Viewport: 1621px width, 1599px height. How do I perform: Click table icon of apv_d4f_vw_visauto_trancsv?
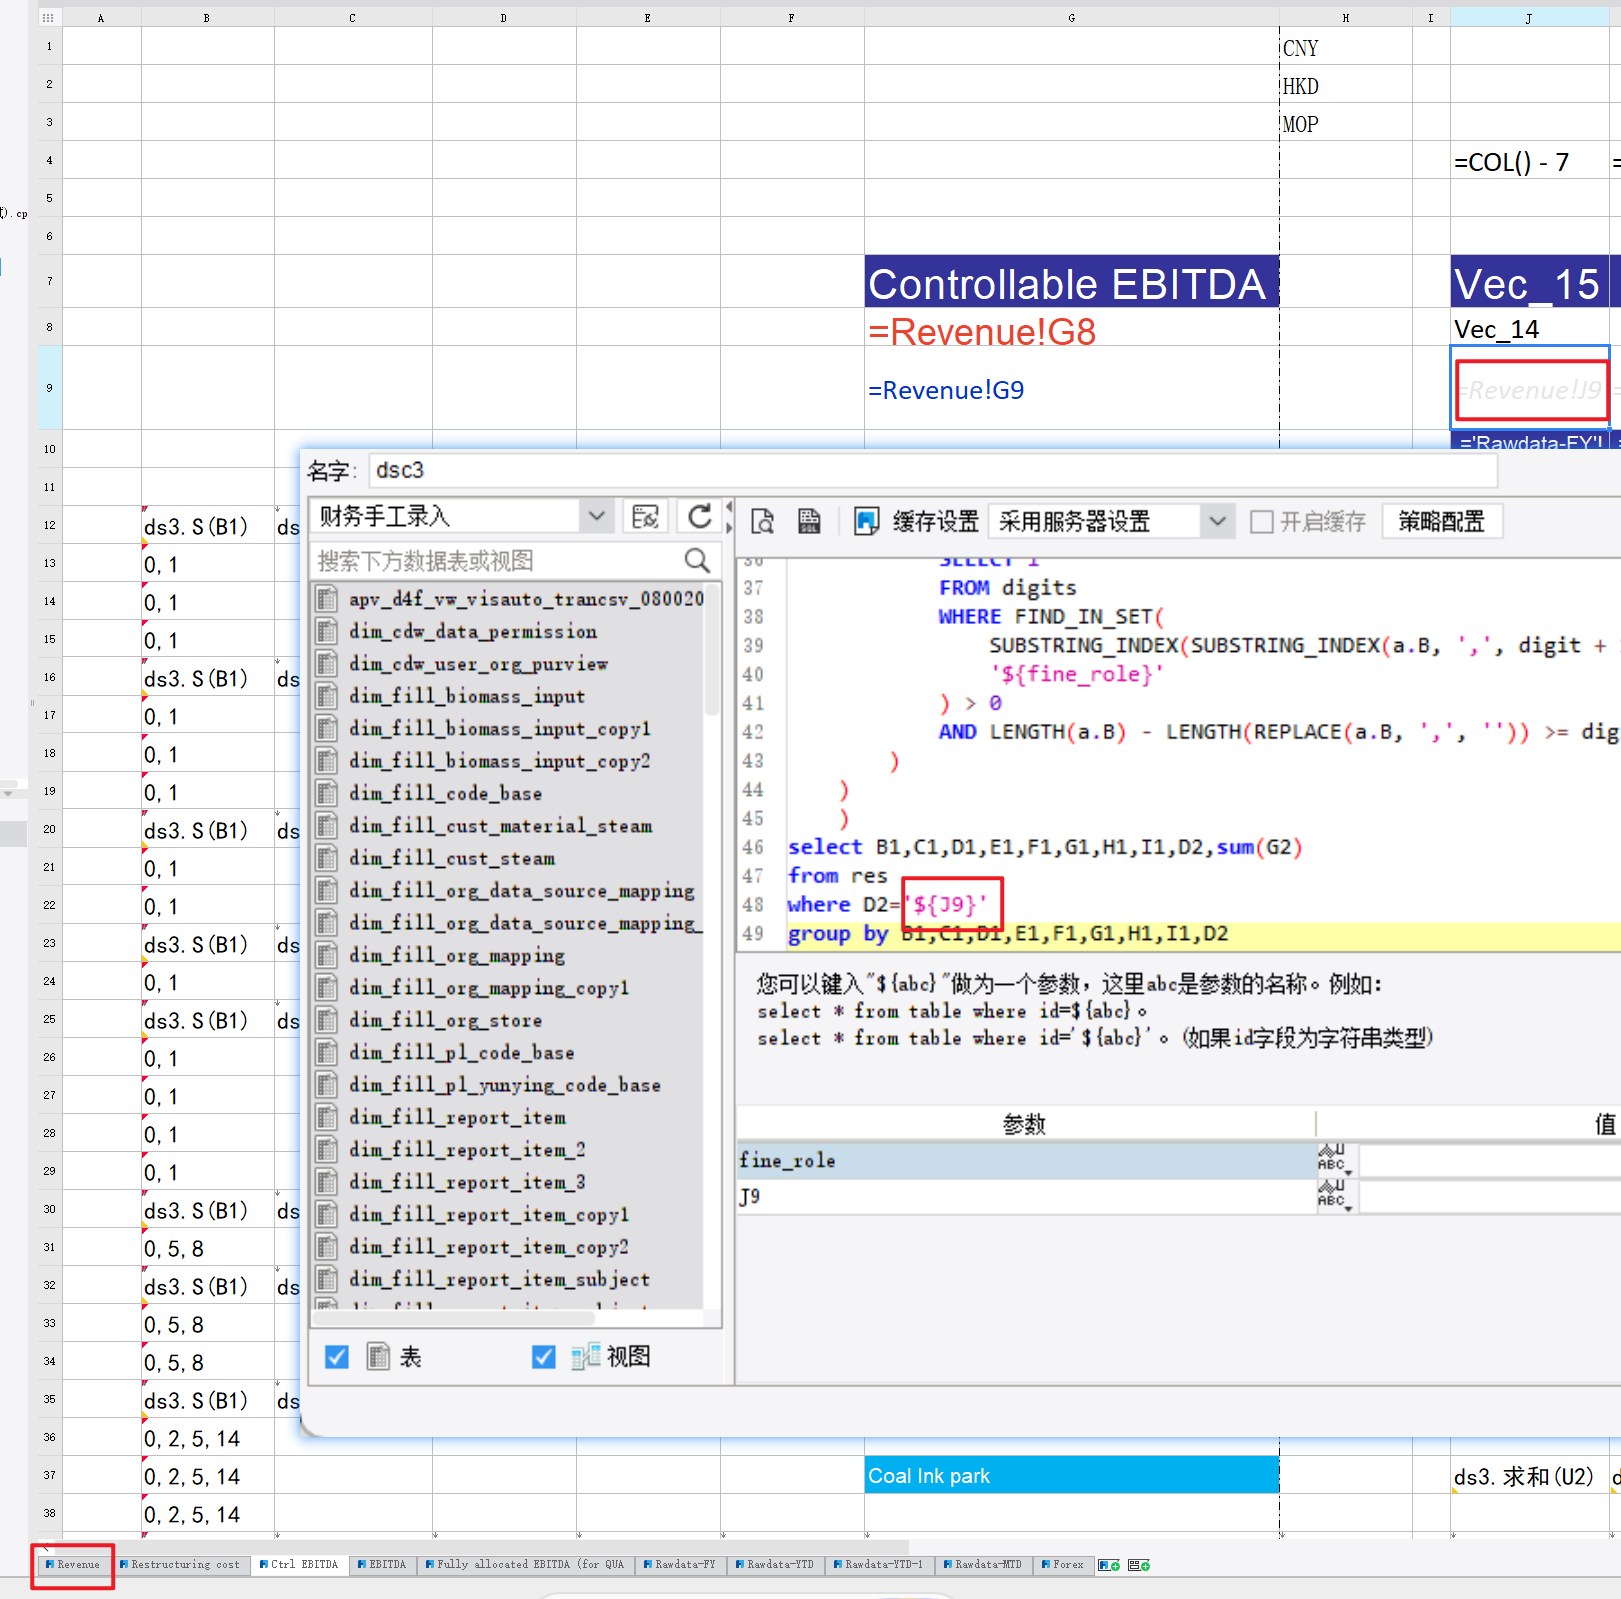326,599
